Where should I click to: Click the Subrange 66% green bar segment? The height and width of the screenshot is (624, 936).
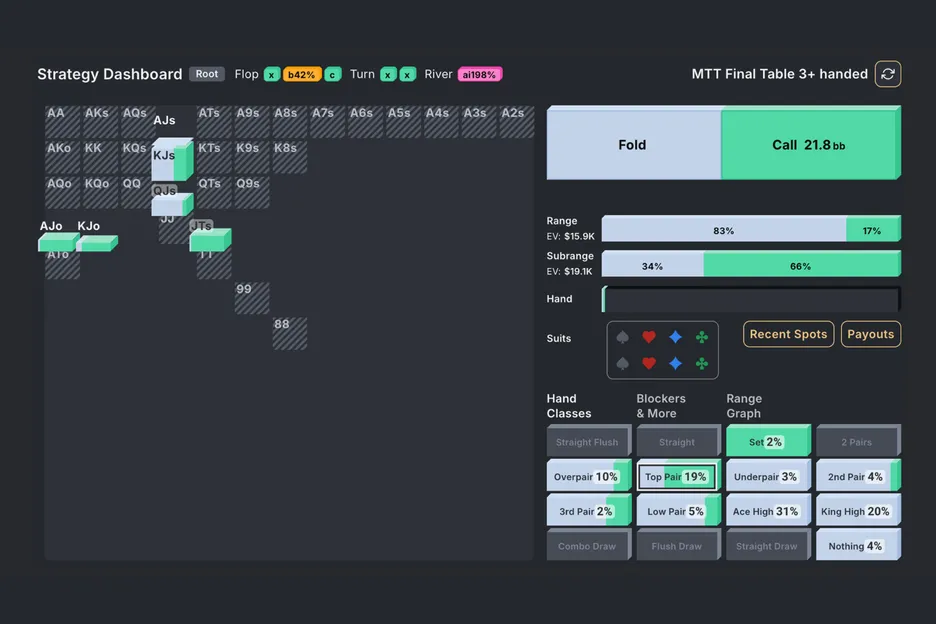(x=800, y=266)
